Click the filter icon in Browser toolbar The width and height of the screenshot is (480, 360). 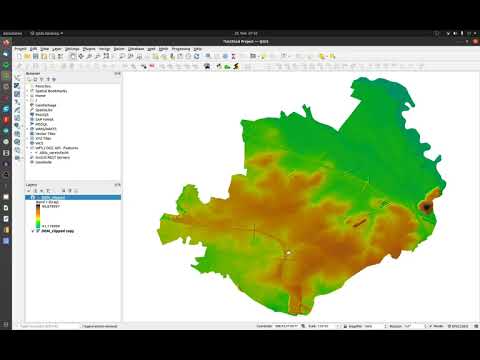coord(42,79)
